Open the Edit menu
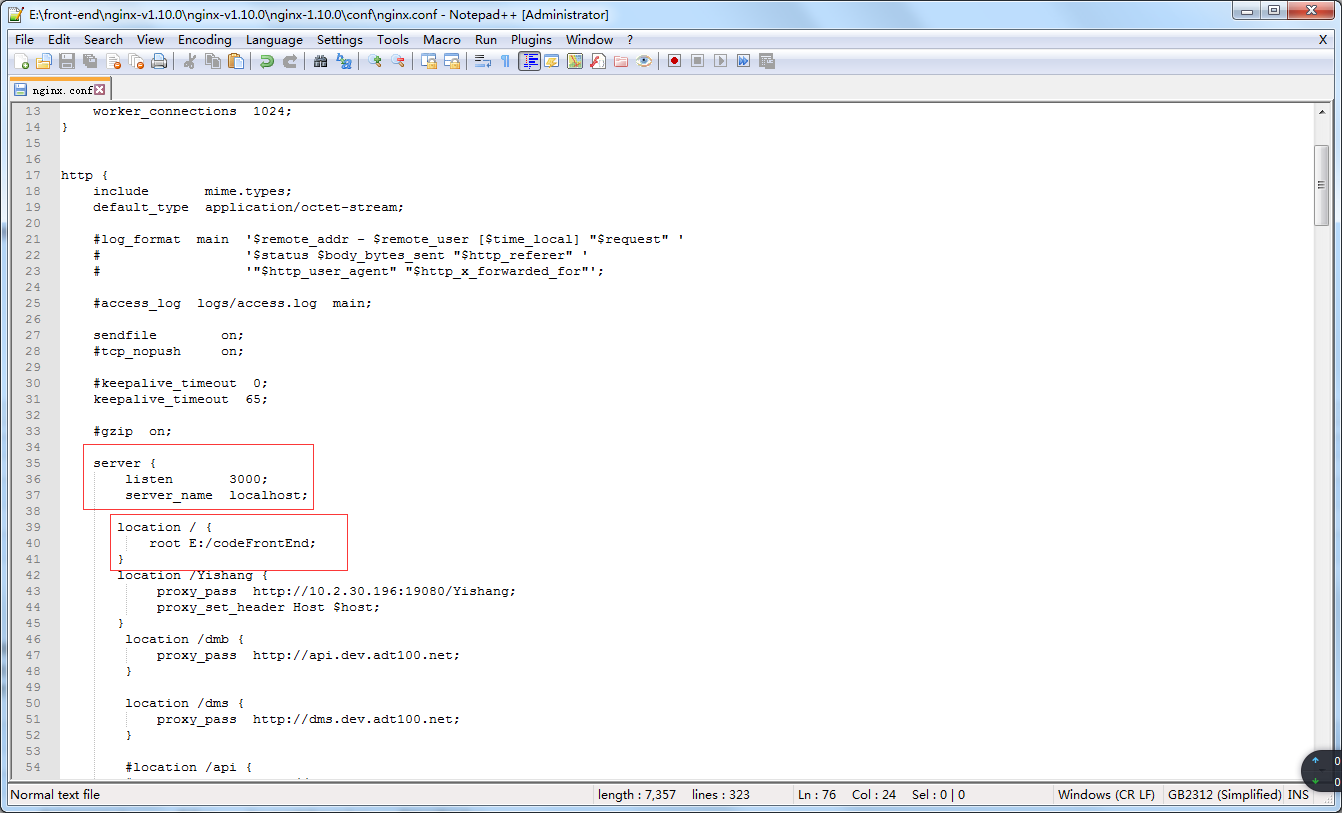 click(x=59, y=39)
